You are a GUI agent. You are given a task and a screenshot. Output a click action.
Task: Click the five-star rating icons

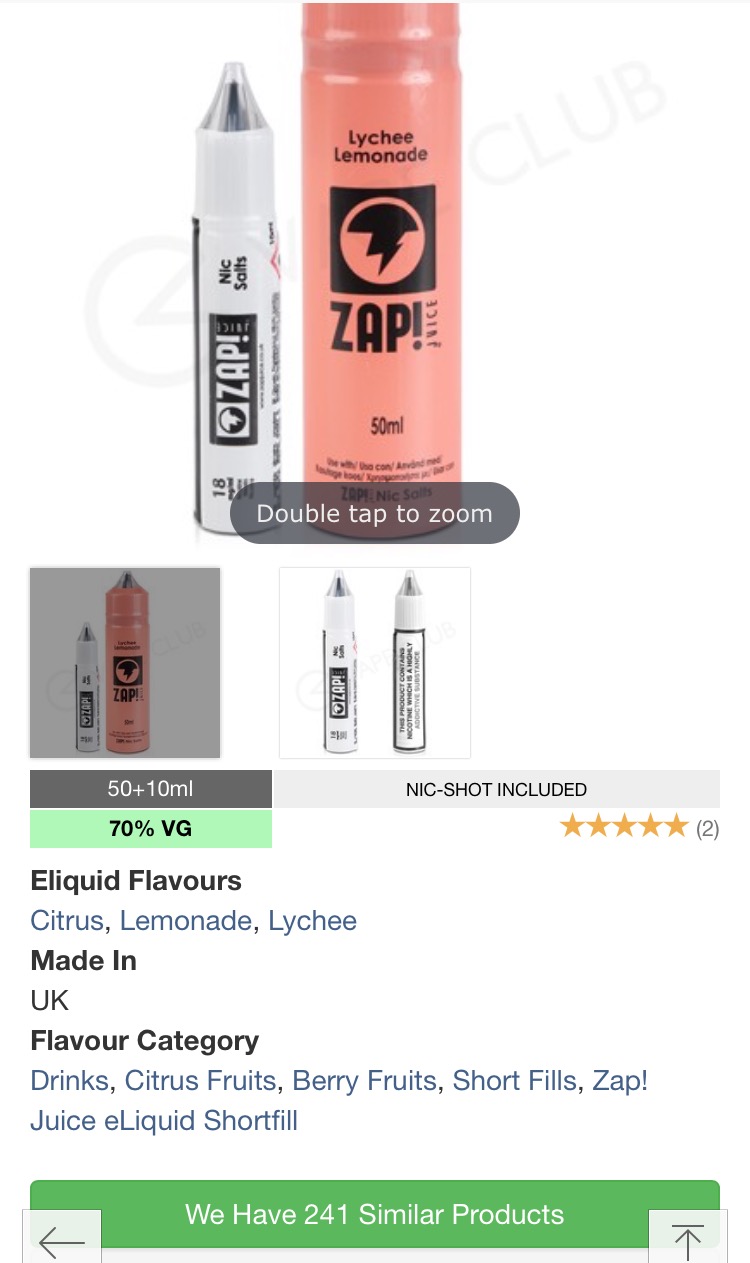point(624,826)
